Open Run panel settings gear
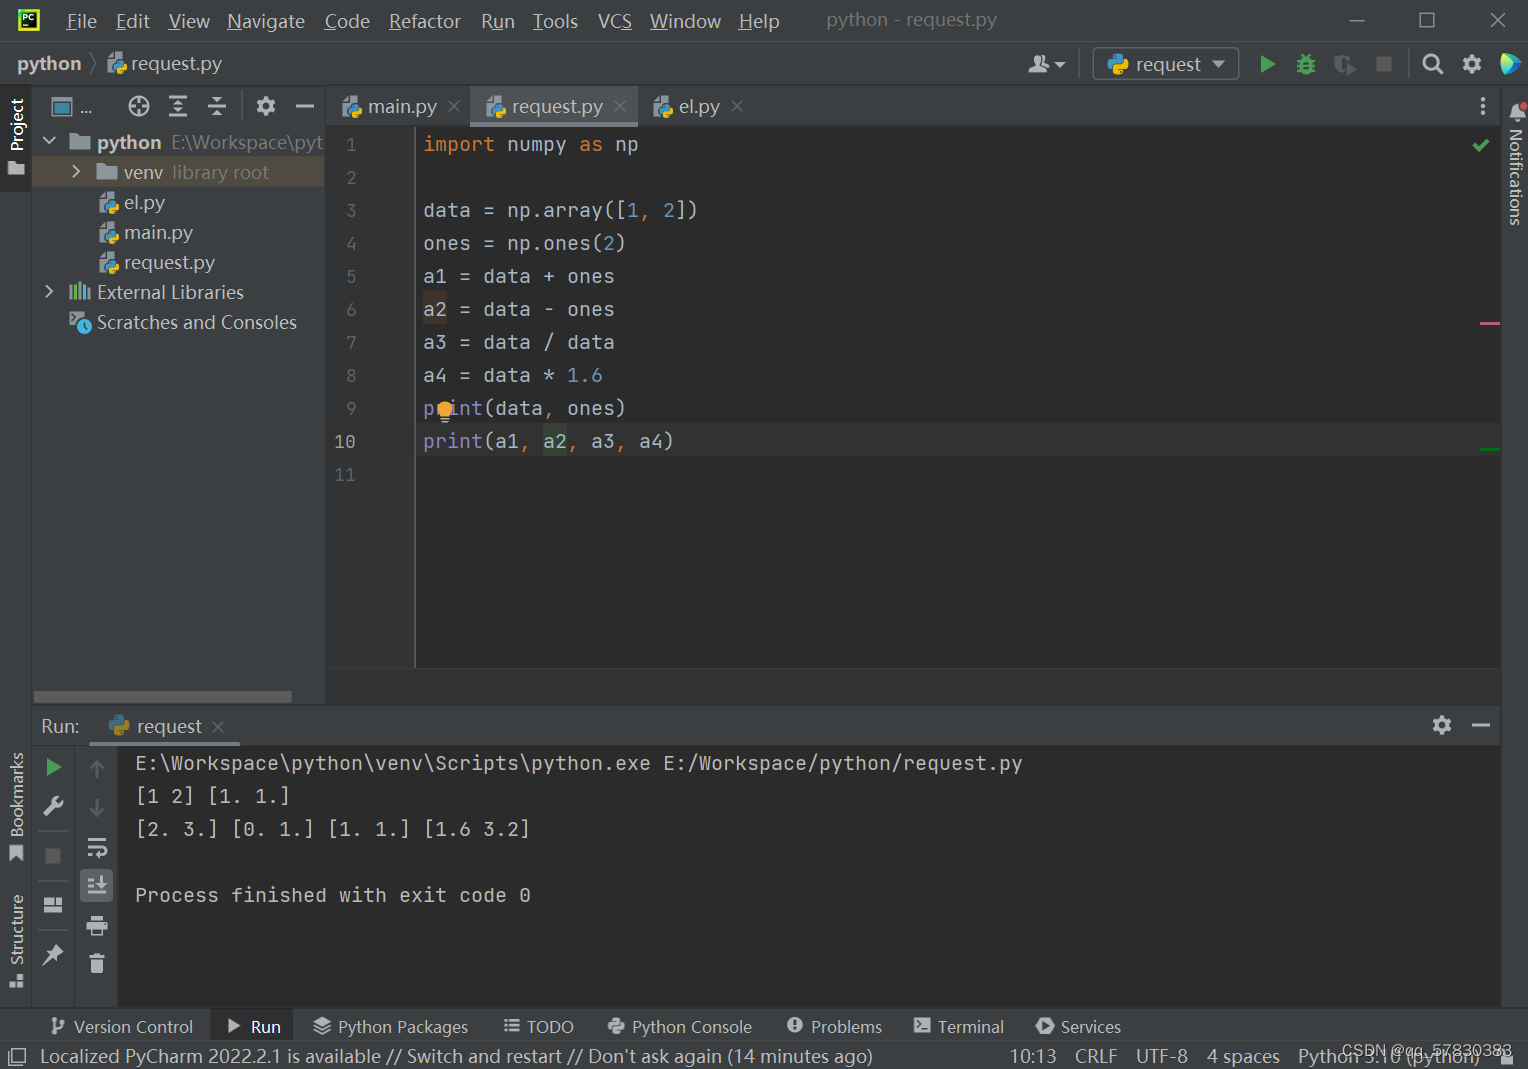 click(x=1442, y=725)
